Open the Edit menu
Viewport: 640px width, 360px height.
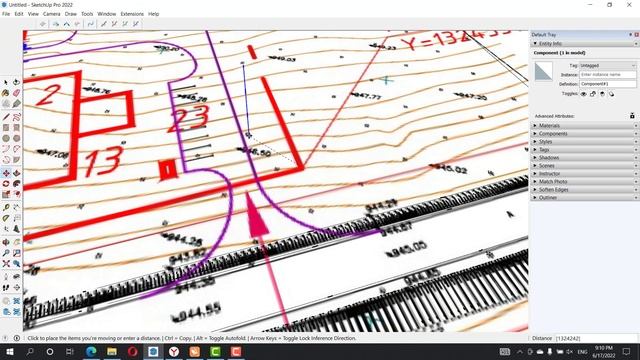click(x=19, y=14)
